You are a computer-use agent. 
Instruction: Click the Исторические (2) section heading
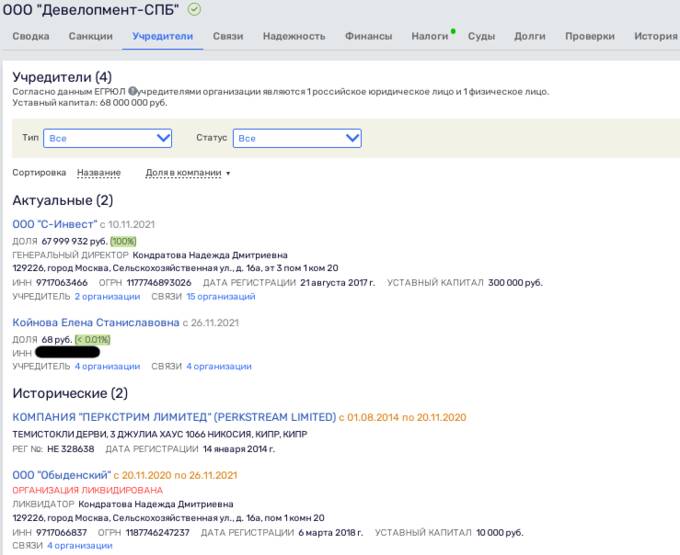[70, 393]
